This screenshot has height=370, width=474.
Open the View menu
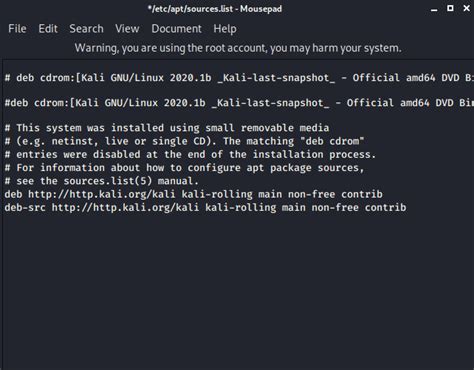127,29
